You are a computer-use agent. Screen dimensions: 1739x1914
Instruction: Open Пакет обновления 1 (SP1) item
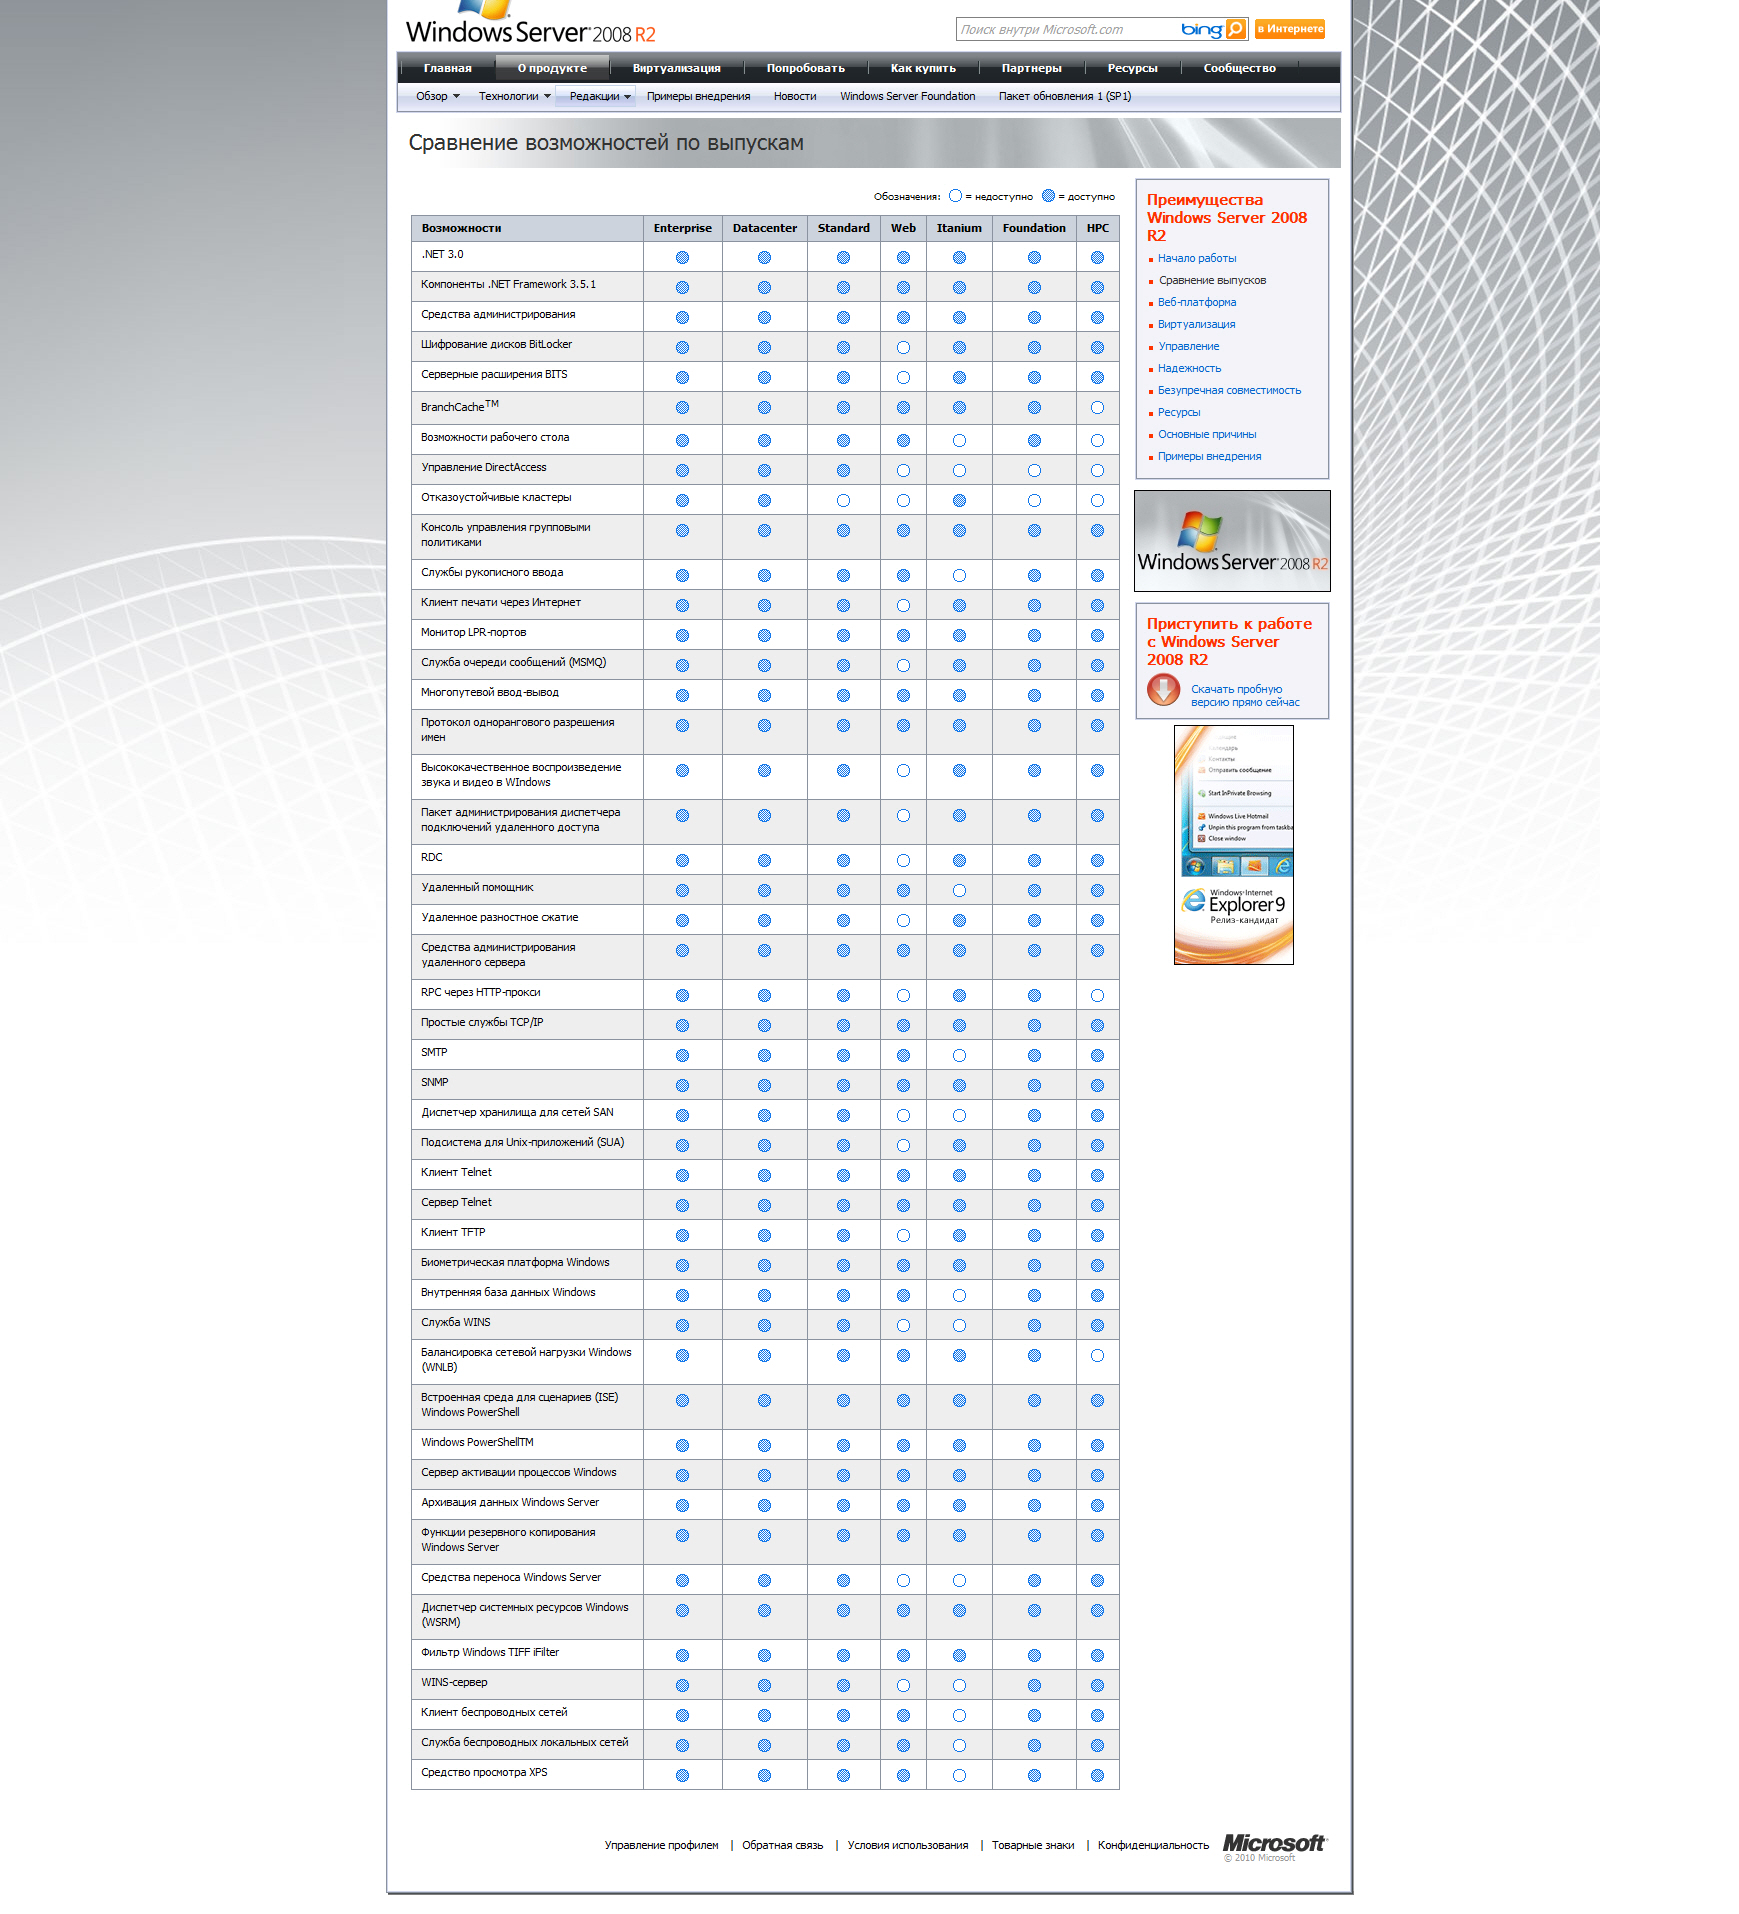pyautogui.click(x=1065, y=96)
